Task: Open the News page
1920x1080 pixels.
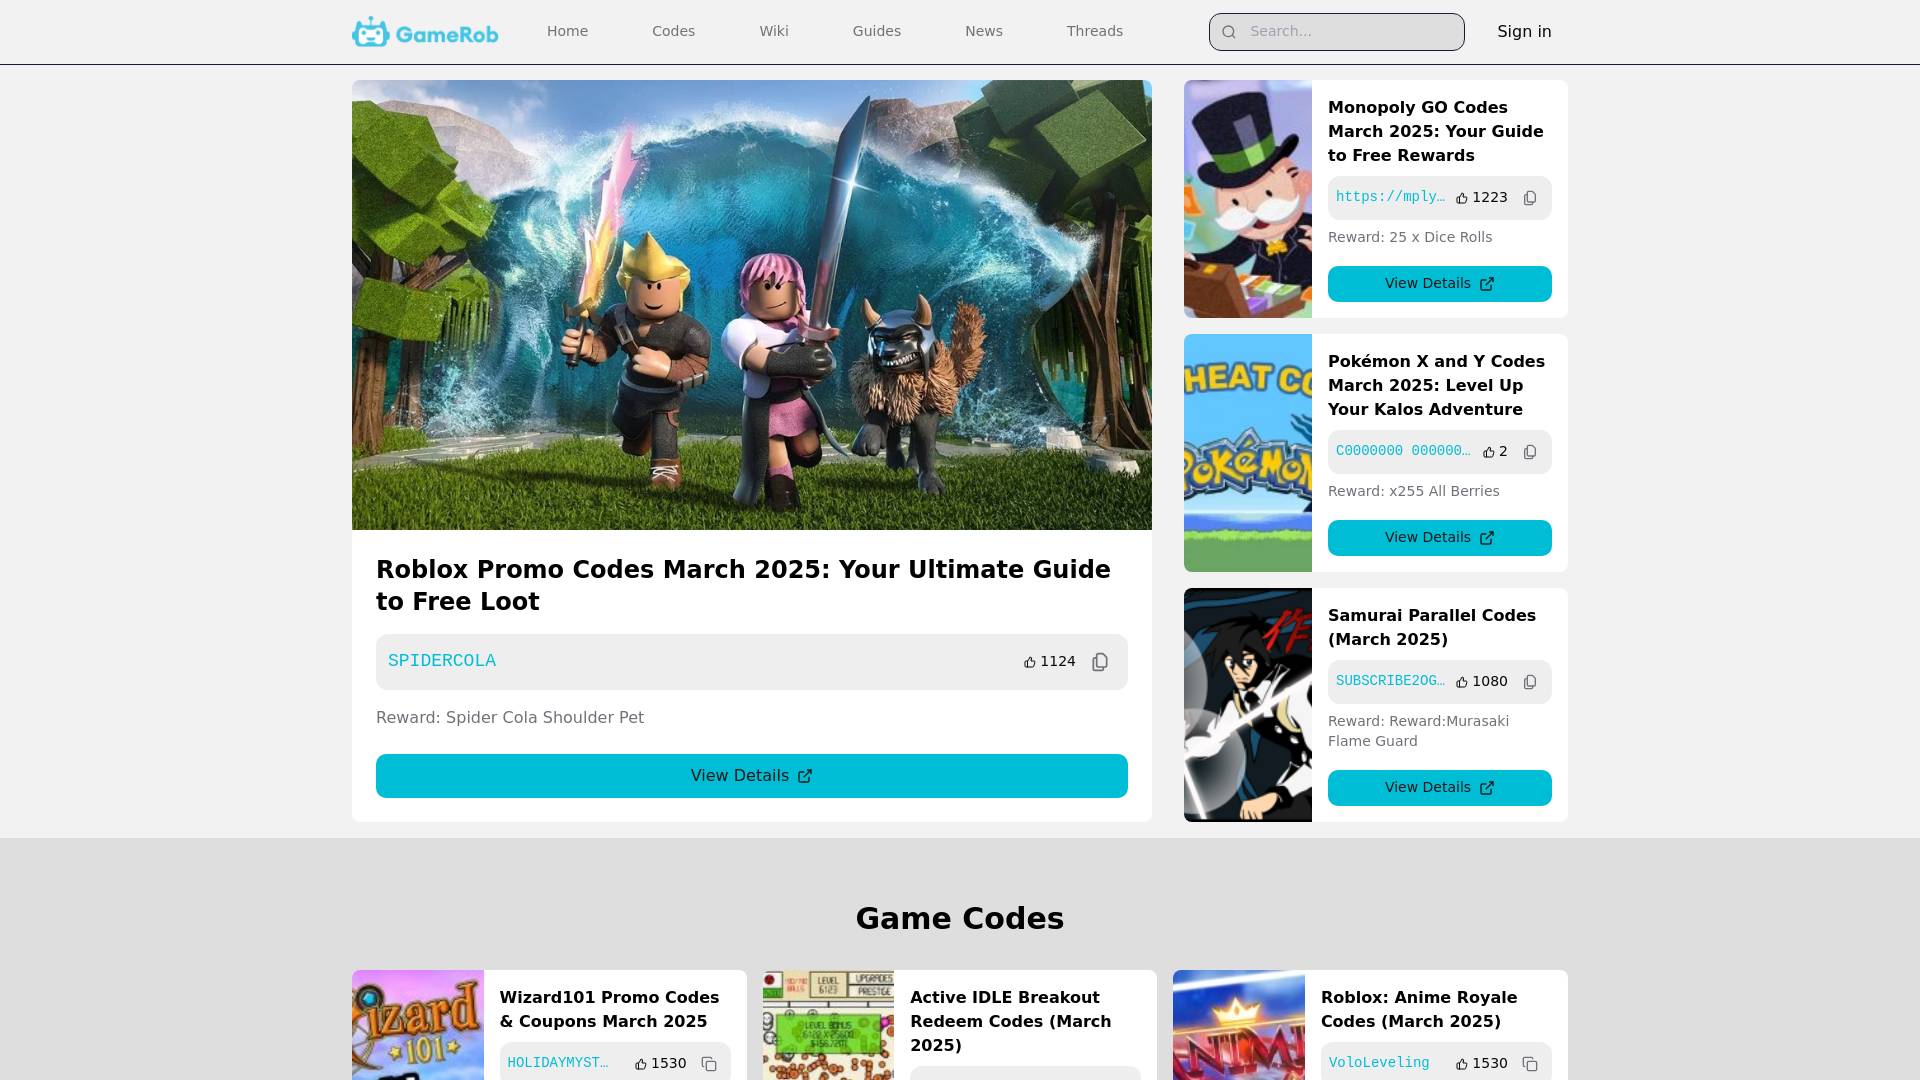Action: click(984, 31)
